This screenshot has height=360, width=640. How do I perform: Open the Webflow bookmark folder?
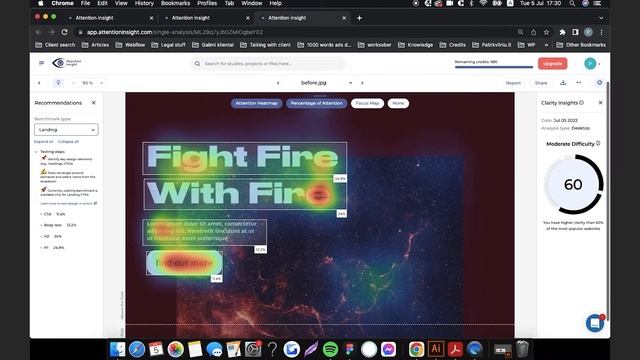click(130, 45)
